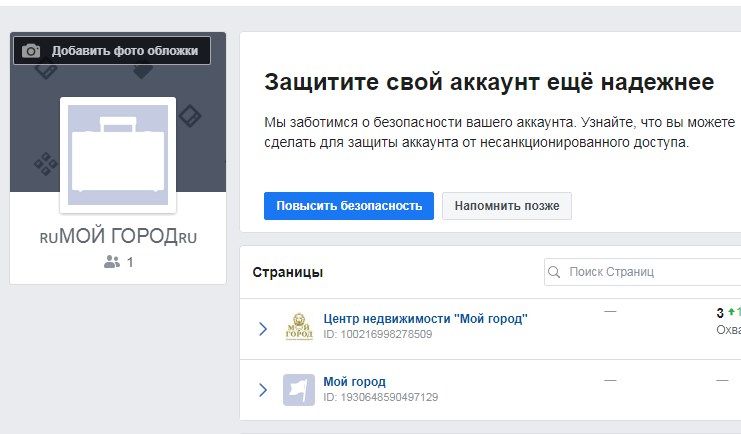Image resolution: width=741 pixels, height=434 pixels.
Task: Expand the Центр недвижимости "Мой город" row
Action: pyautogui.click(x=263, y=329)
